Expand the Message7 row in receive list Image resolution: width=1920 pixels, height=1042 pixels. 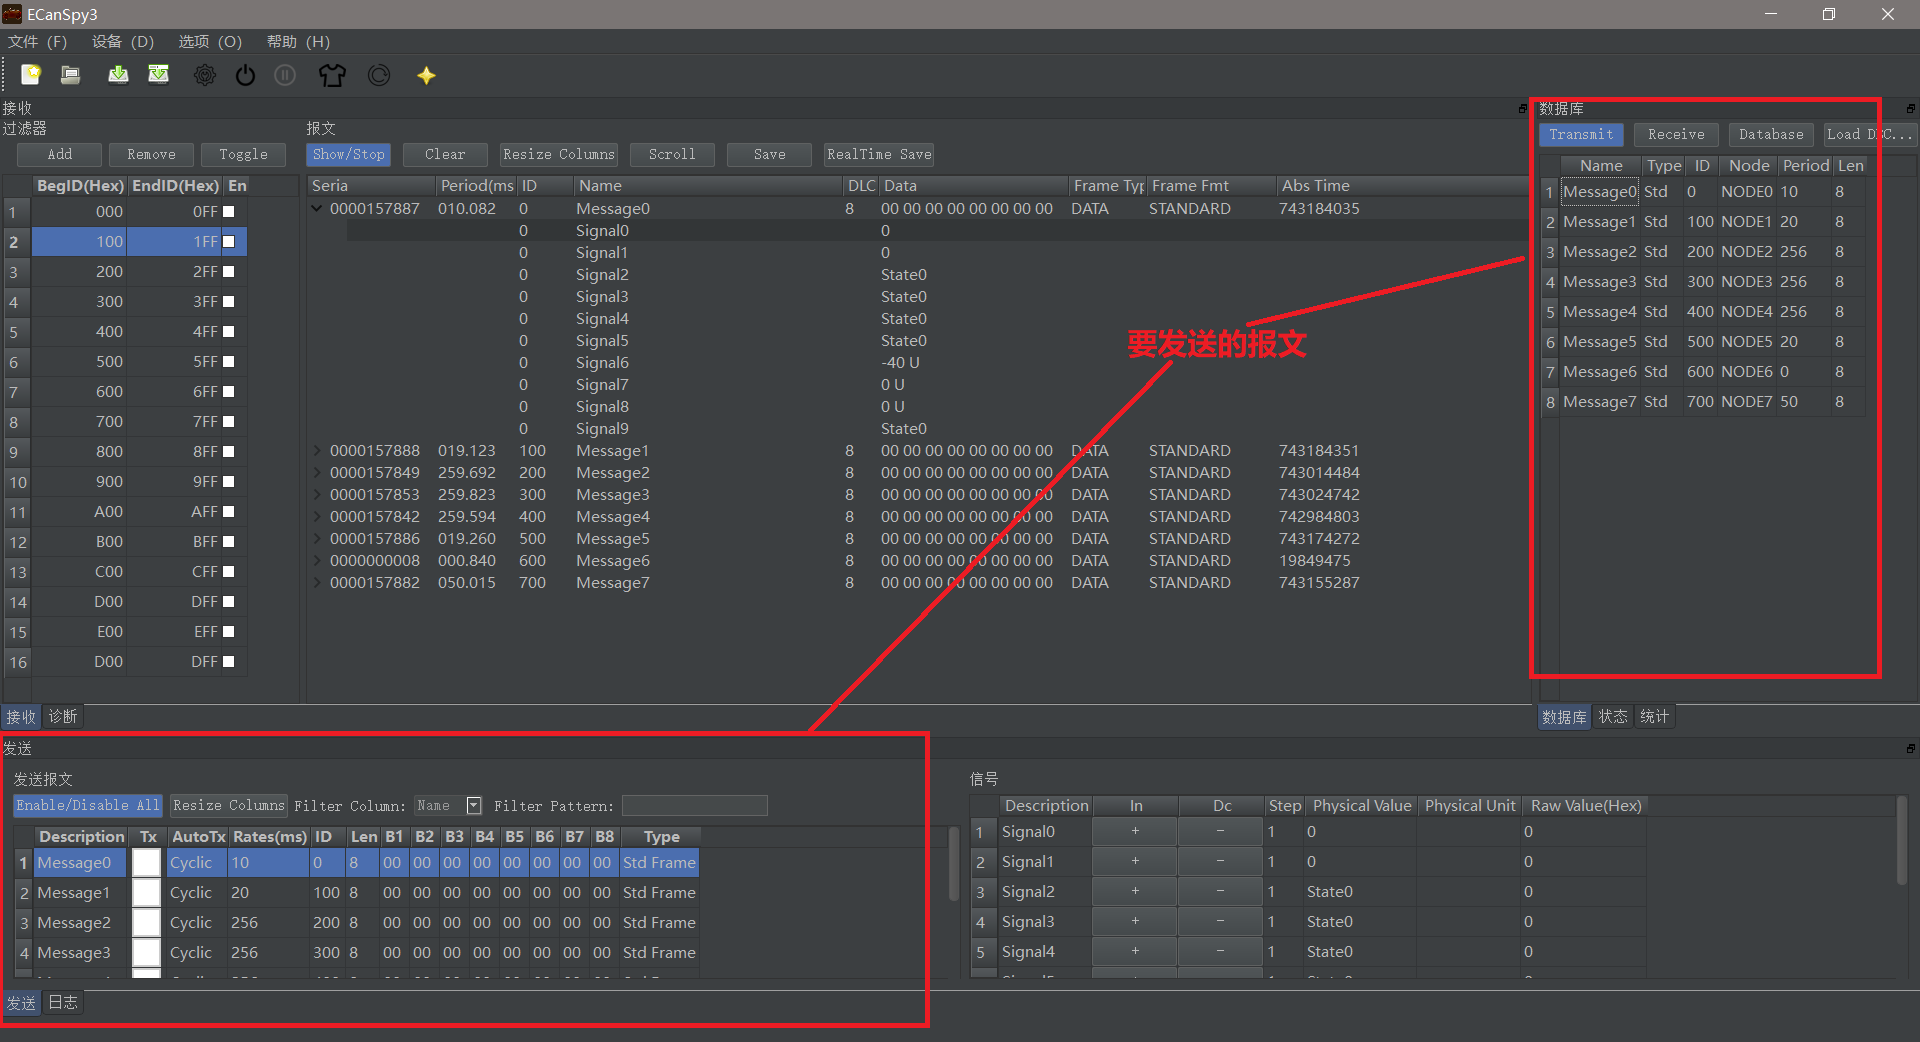coord(317,583)
